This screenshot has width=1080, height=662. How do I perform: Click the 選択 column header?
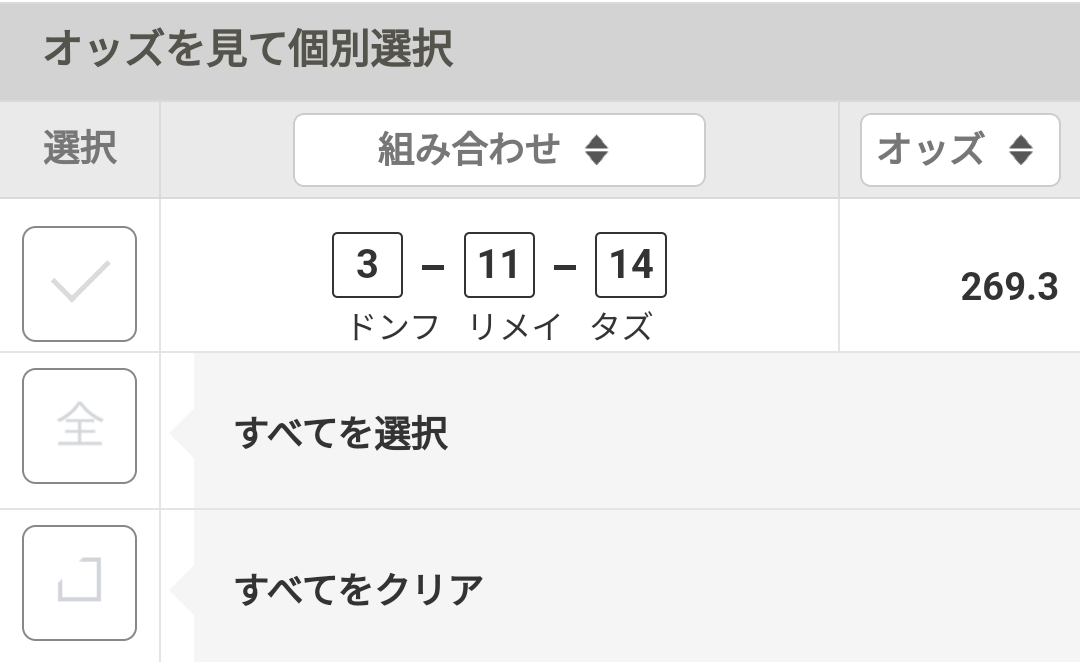[x=79, y=150]
